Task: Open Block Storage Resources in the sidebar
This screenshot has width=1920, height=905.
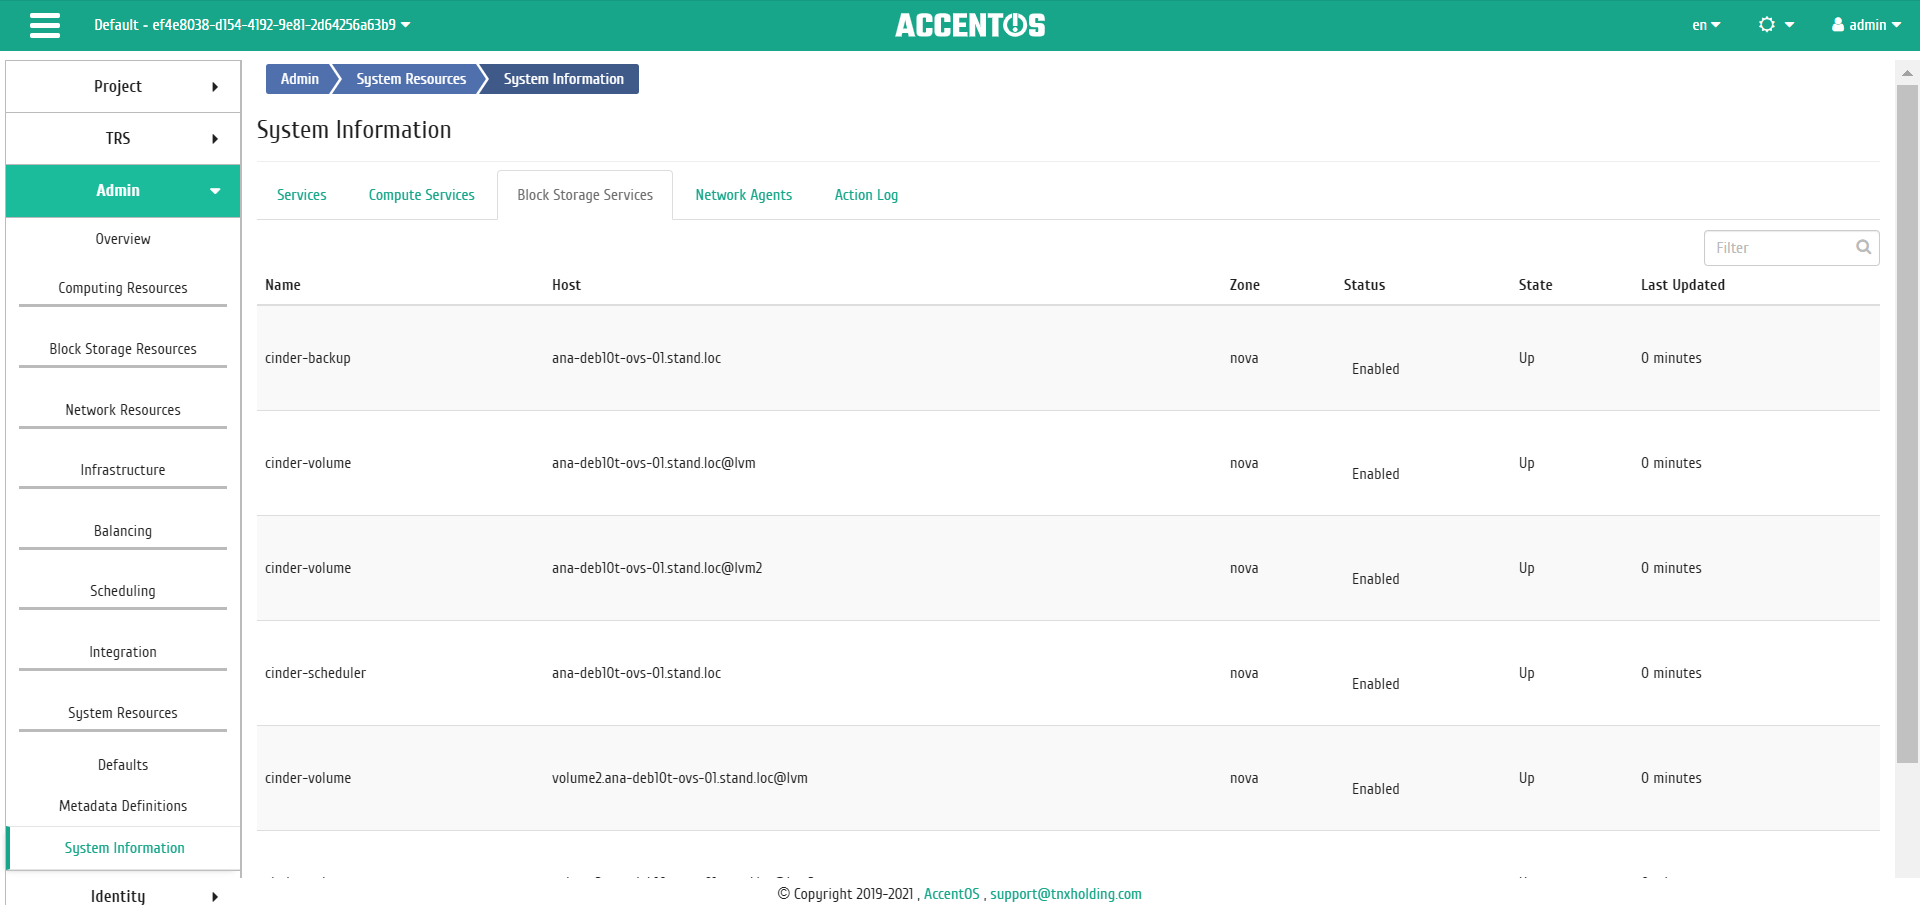Action: 123,349
